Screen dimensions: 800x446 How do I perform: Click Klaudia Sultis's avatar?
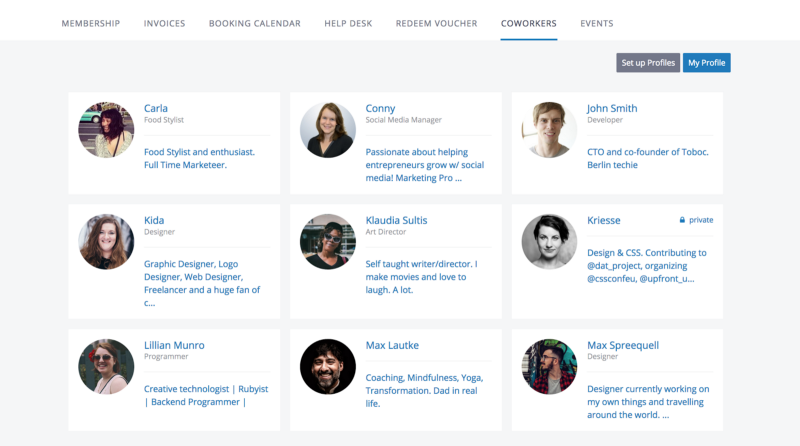[x=327, y=242]
